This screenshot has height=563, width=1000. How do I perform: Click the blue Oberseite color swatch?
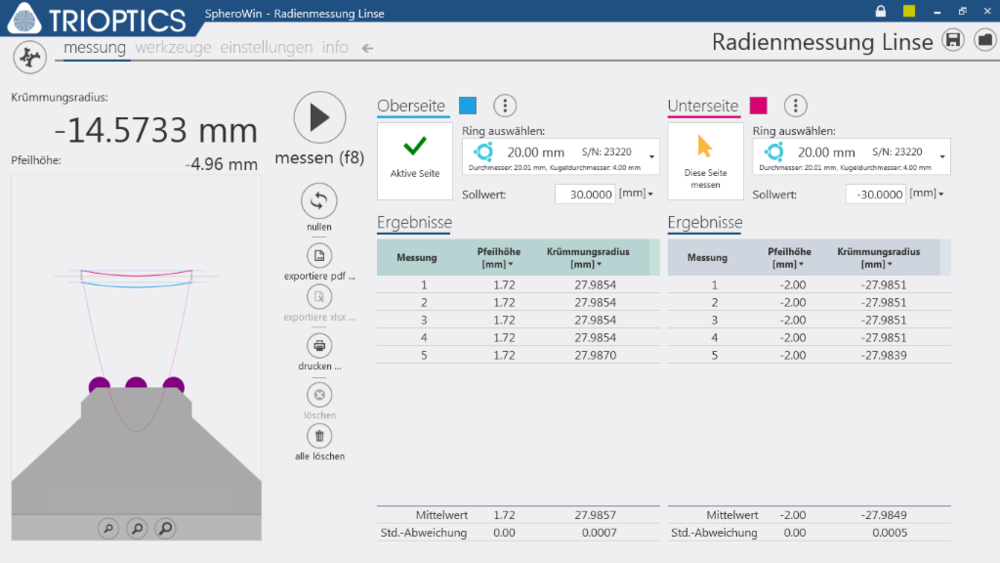(x=468, y=106)
